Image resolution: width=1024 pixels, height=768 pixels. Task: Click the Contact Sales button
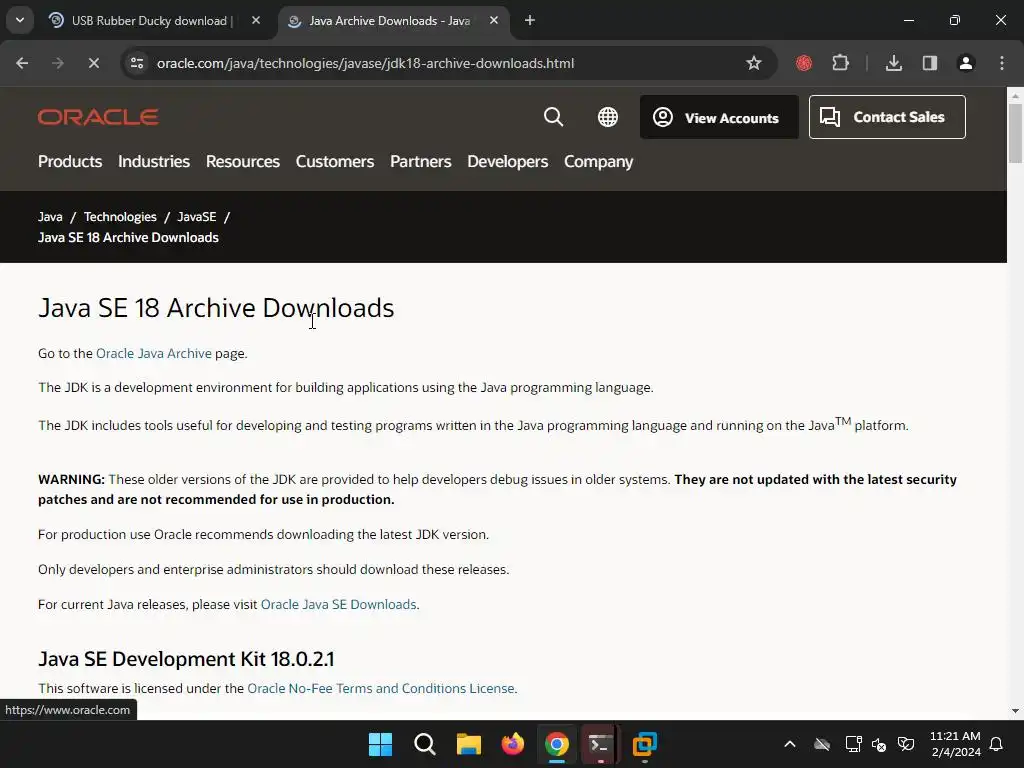coord(887,117)
